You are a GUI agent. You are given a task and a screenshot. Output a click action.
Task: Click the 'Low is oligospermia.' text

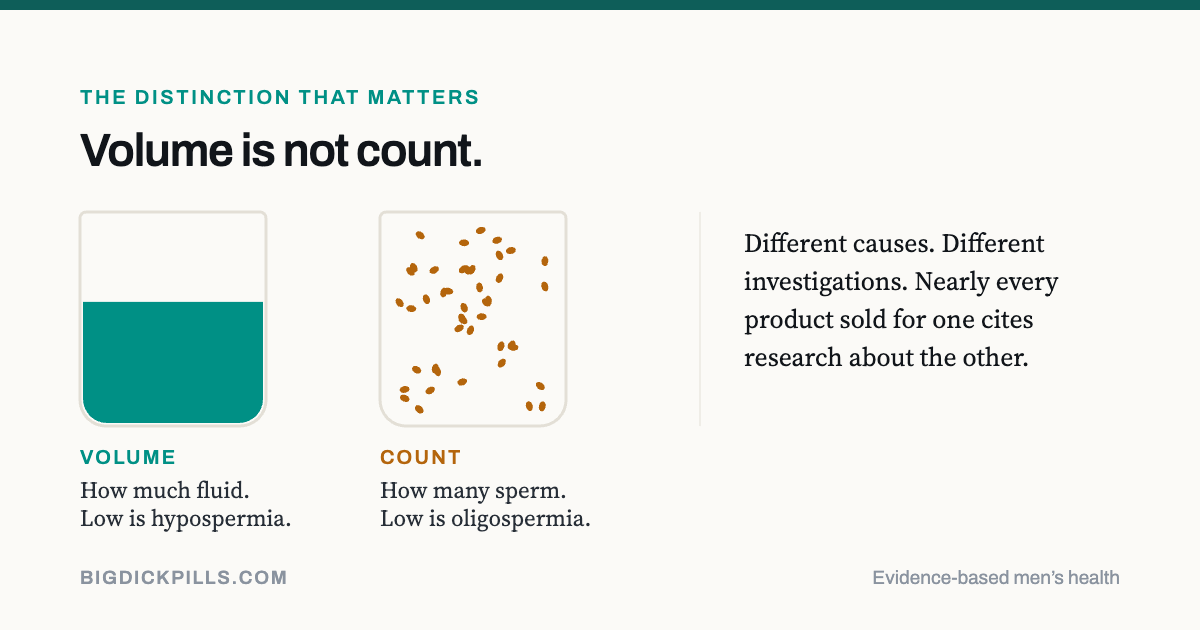(x=486, y=520)
